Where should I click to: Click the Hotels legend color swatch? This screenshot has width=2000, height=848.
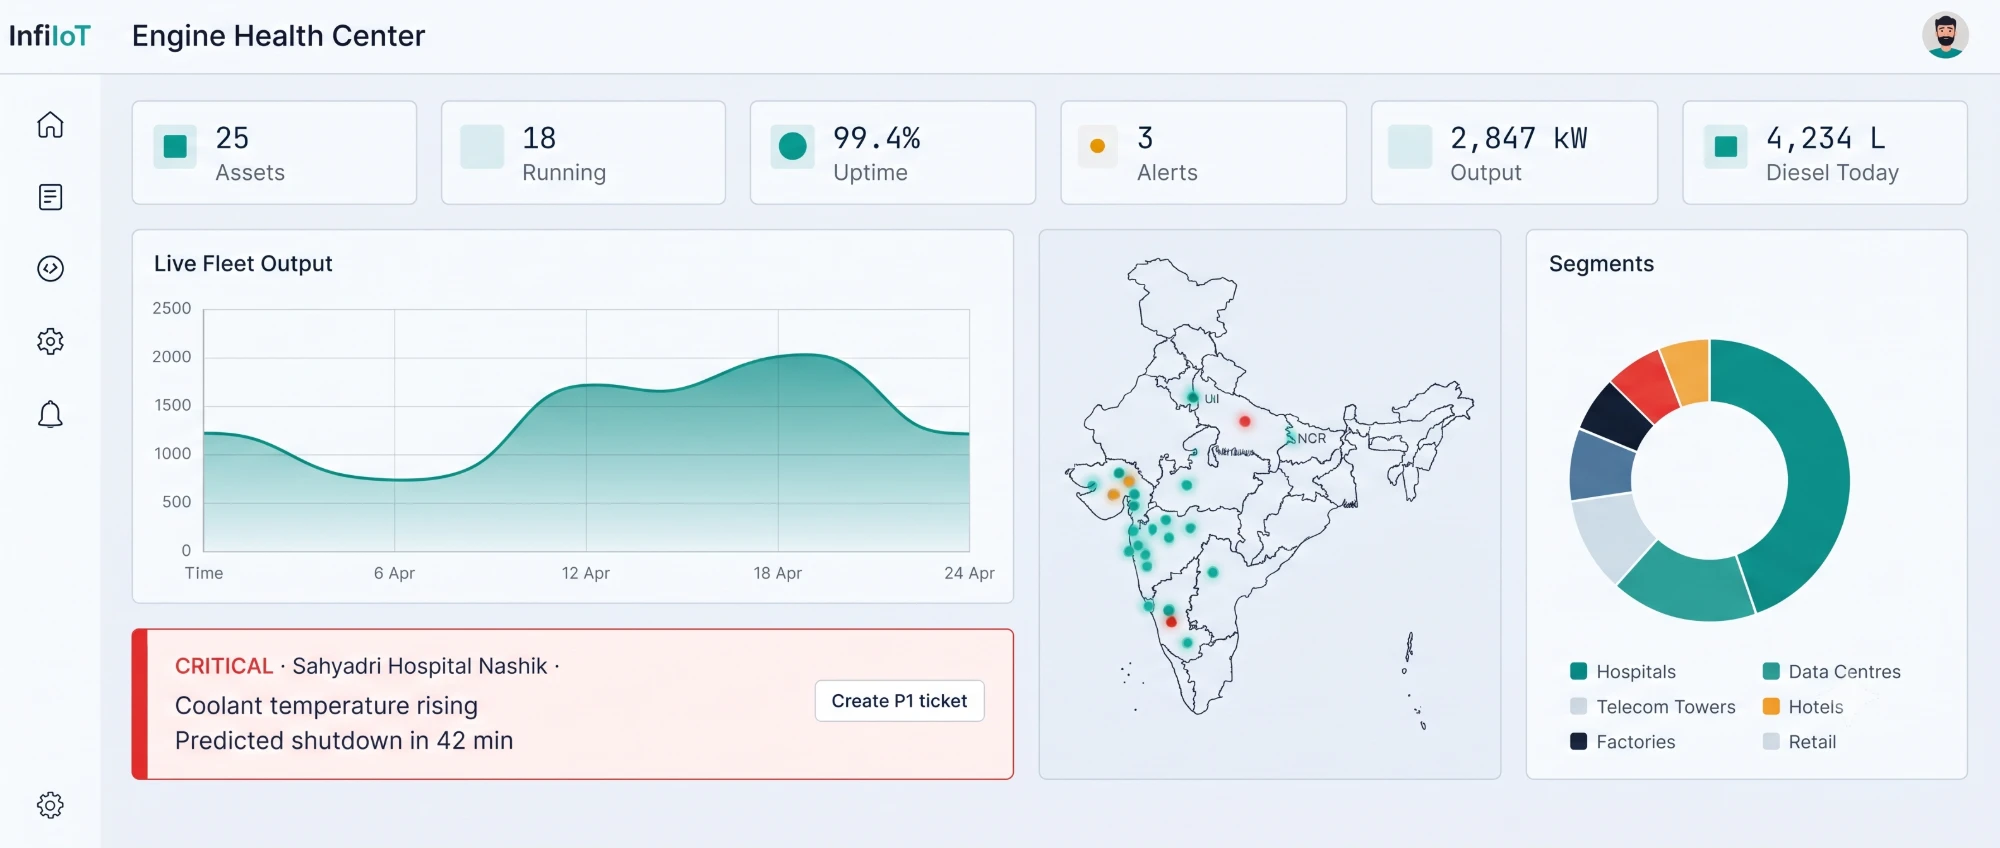click(1771, 706)
